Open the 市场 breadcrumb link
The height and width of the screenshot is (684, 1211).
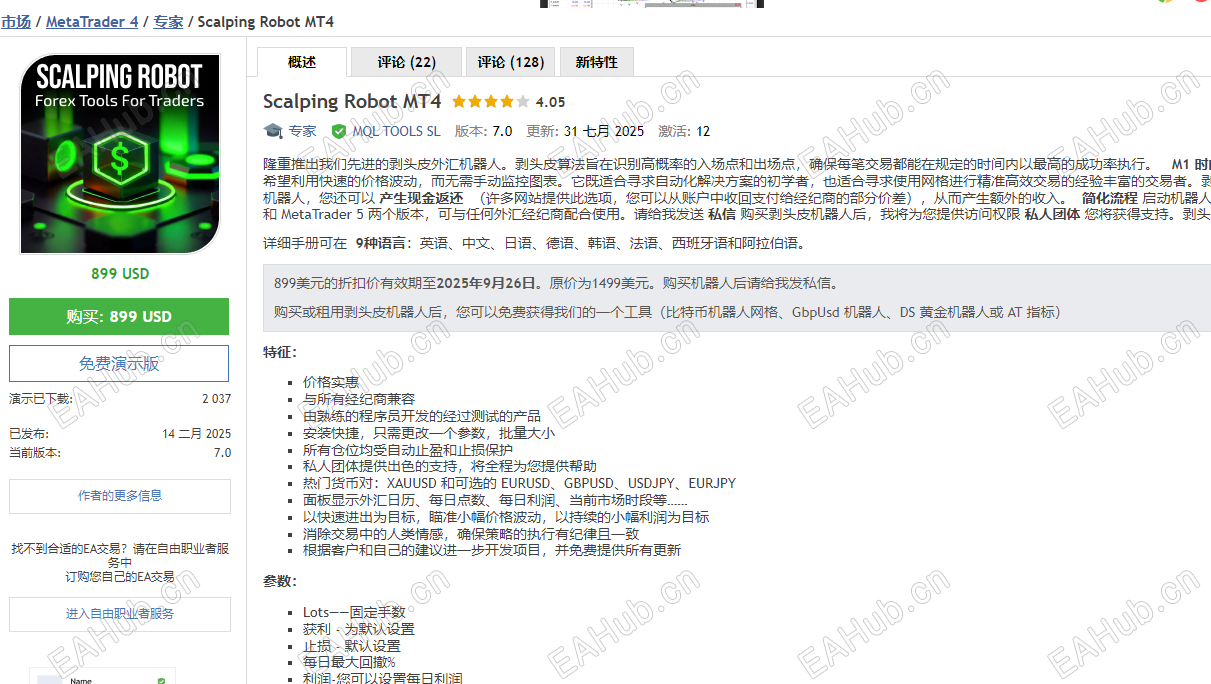pyautogui.click(x=16, y=21)
